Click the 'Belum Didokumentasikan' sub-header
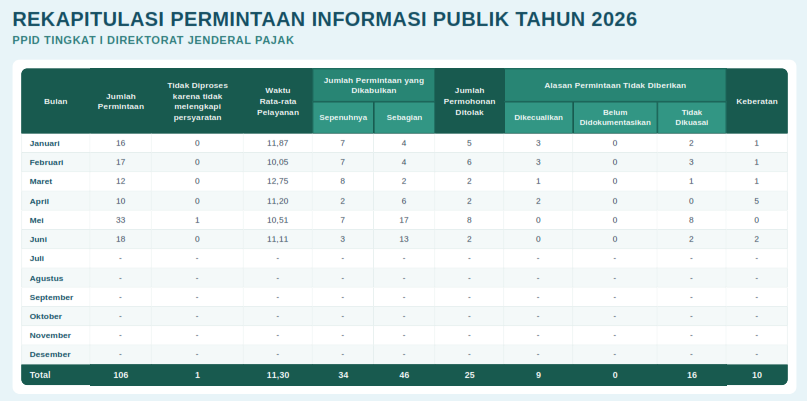807x401 pixels. (x=615, y=117)
